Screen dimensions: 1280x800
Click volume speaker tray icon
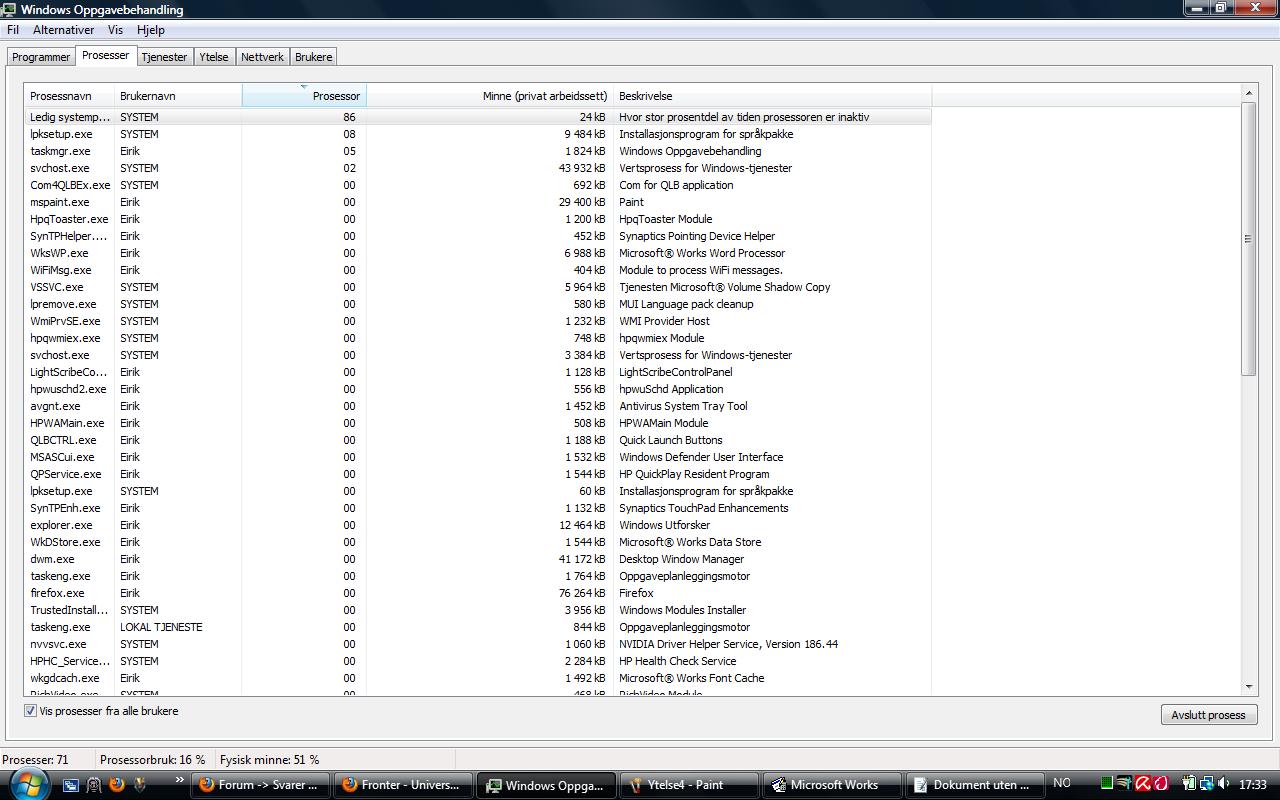(x=1225, y=784)
